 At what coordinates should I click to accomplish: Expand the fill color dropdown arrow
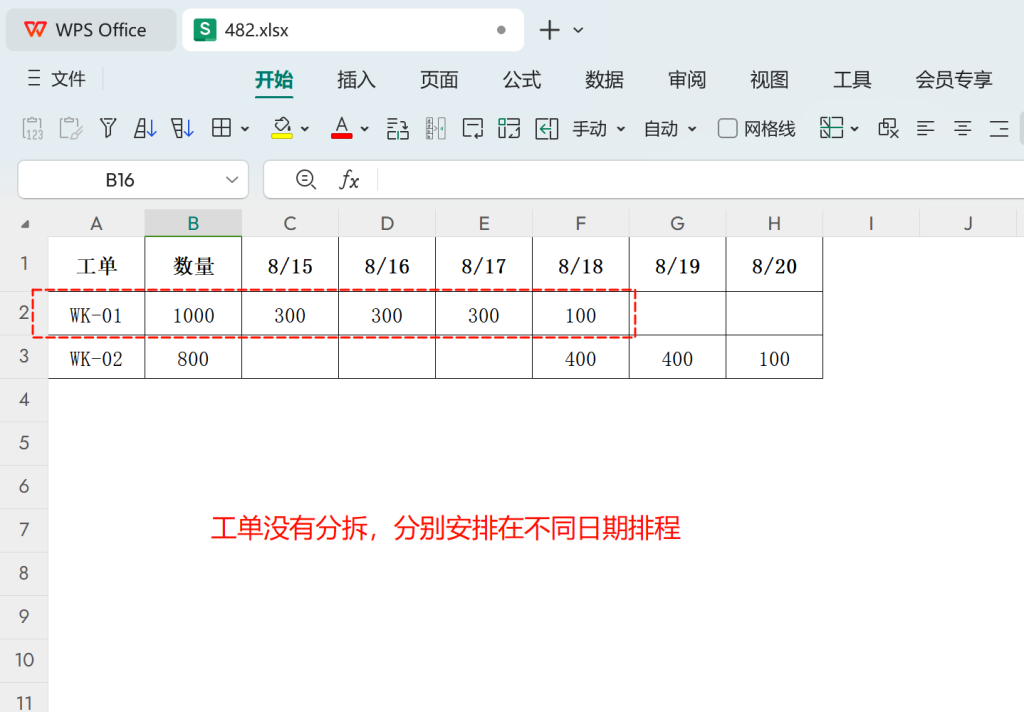click(305, 129)
